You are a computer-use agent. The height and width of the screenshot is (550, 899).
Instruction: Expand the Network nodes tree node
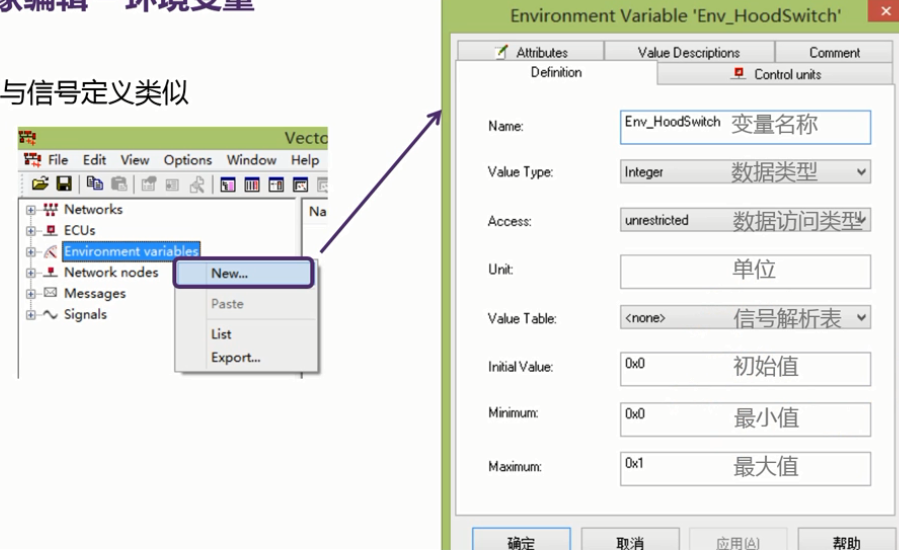[x=30, y=273]
